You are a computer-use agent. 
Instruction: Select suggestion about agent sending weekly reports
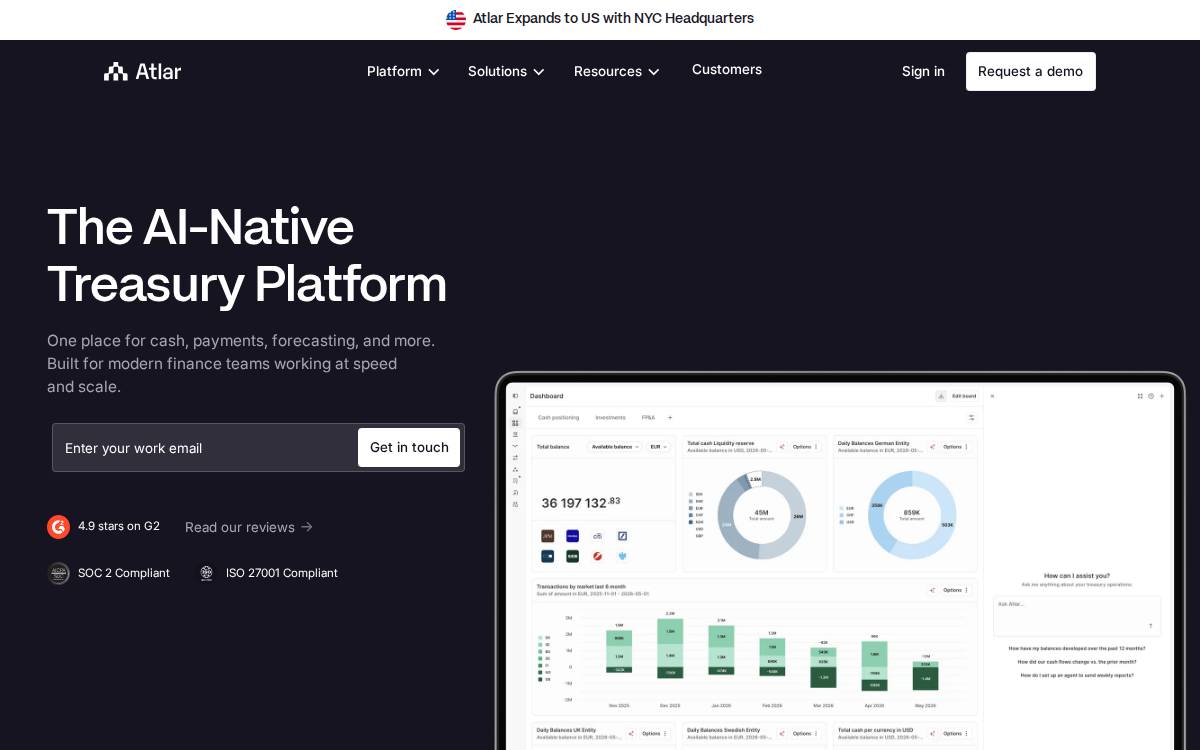point(1077,675)
